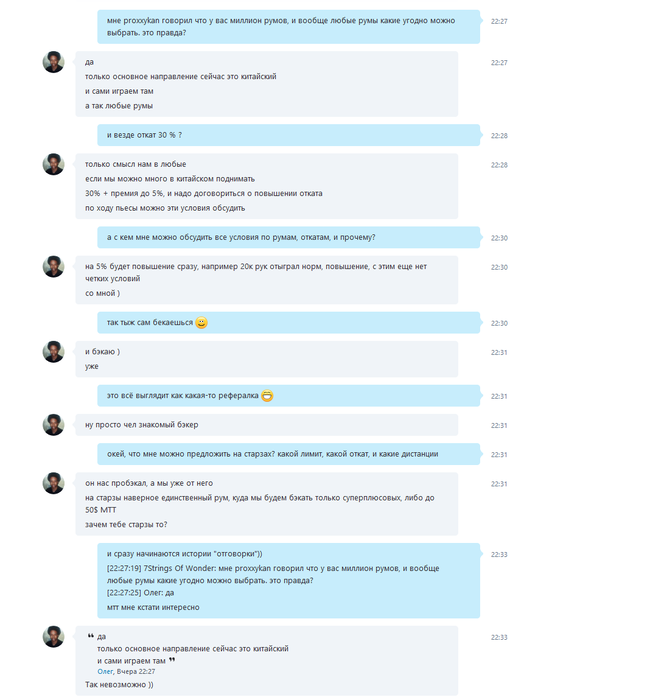The width and height of the screenshot is (653, 700).
Task: Click the 22:27 timestamp of the first message
Action: 499,21
